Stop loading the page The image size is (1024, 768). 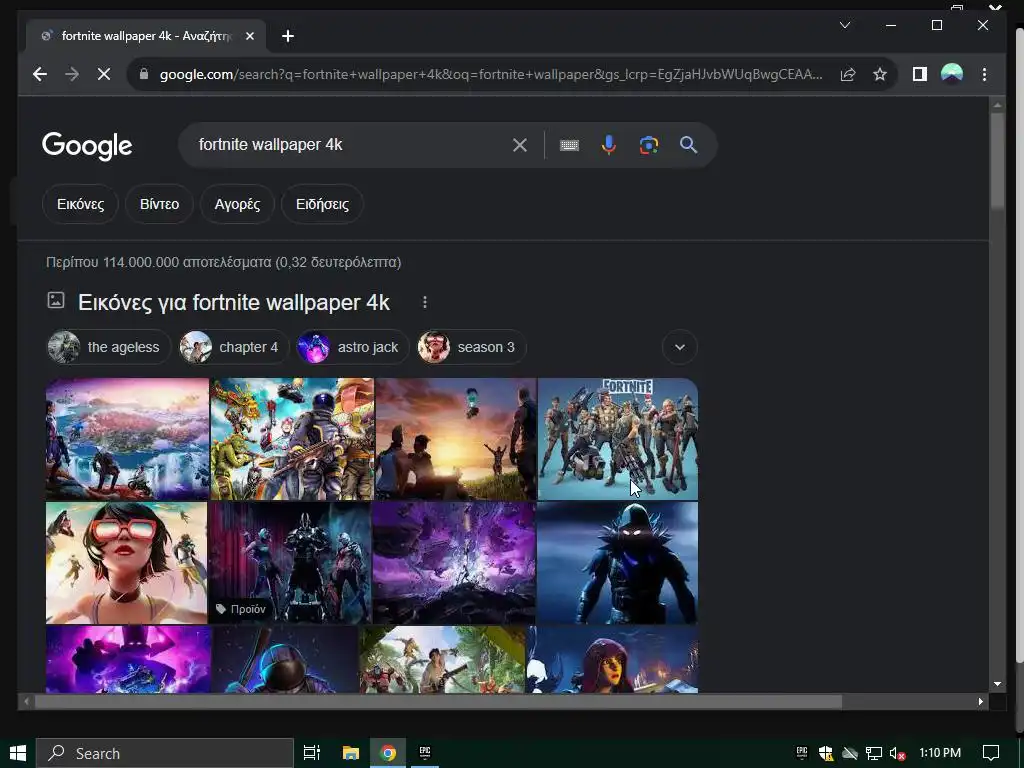(x=104, y=74)
